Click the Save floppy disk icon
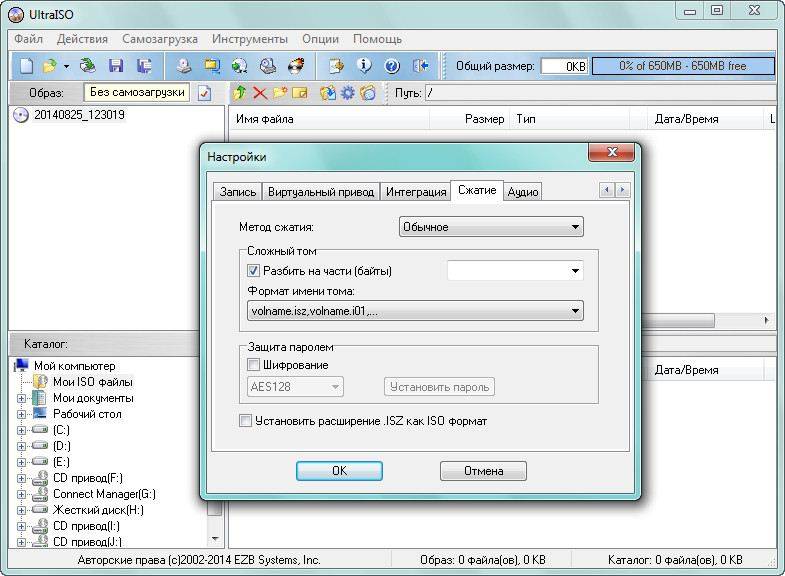Screen dimensions: 785x576 pos(116,66)
